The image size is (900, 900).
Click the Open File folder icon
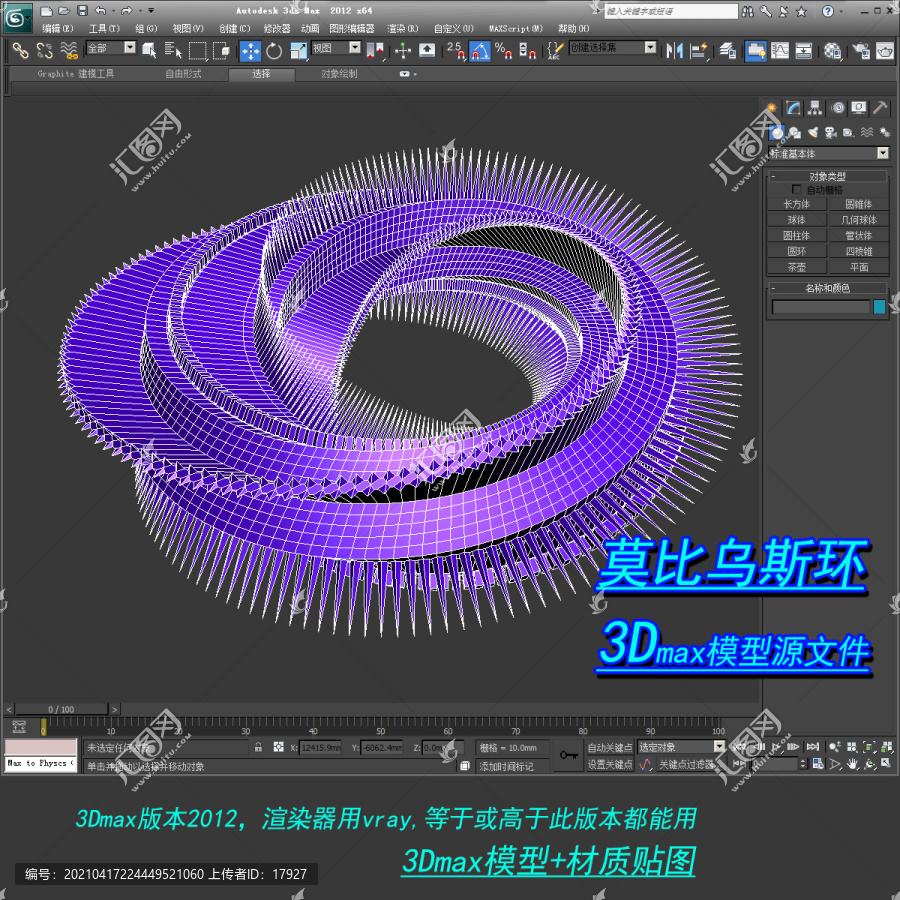click(64, 11)
